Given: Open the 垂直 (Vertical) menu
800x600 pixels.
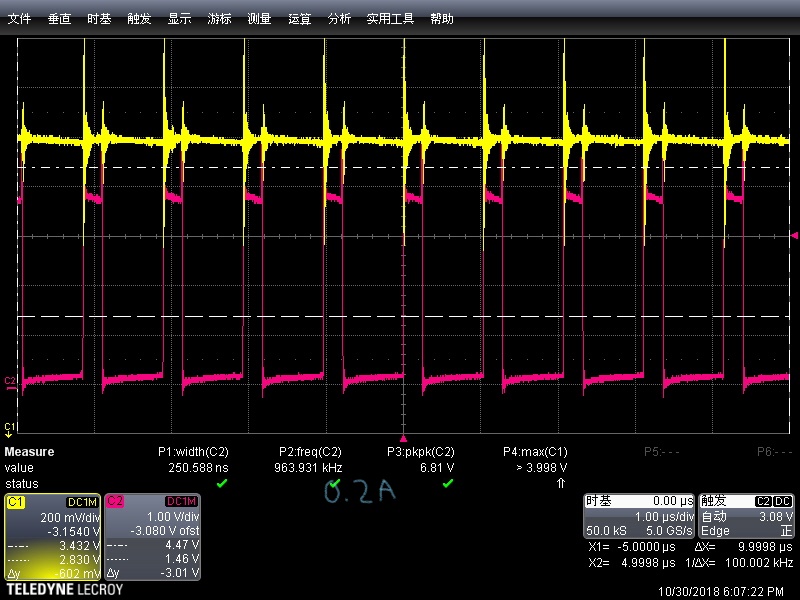Looking at the screenshot, I should [59, 19].
